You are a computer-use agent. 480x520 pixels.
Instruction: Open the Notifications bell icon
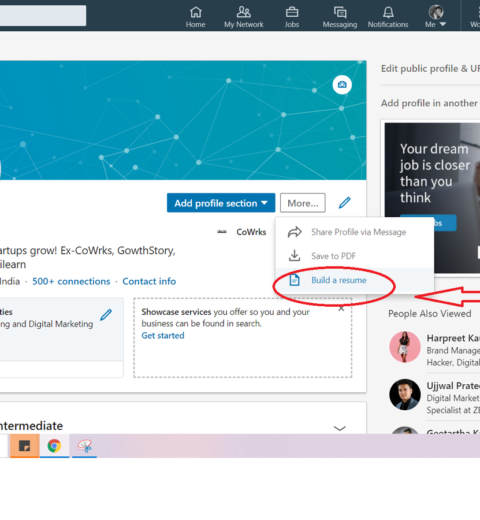click(x=388, y=12)
